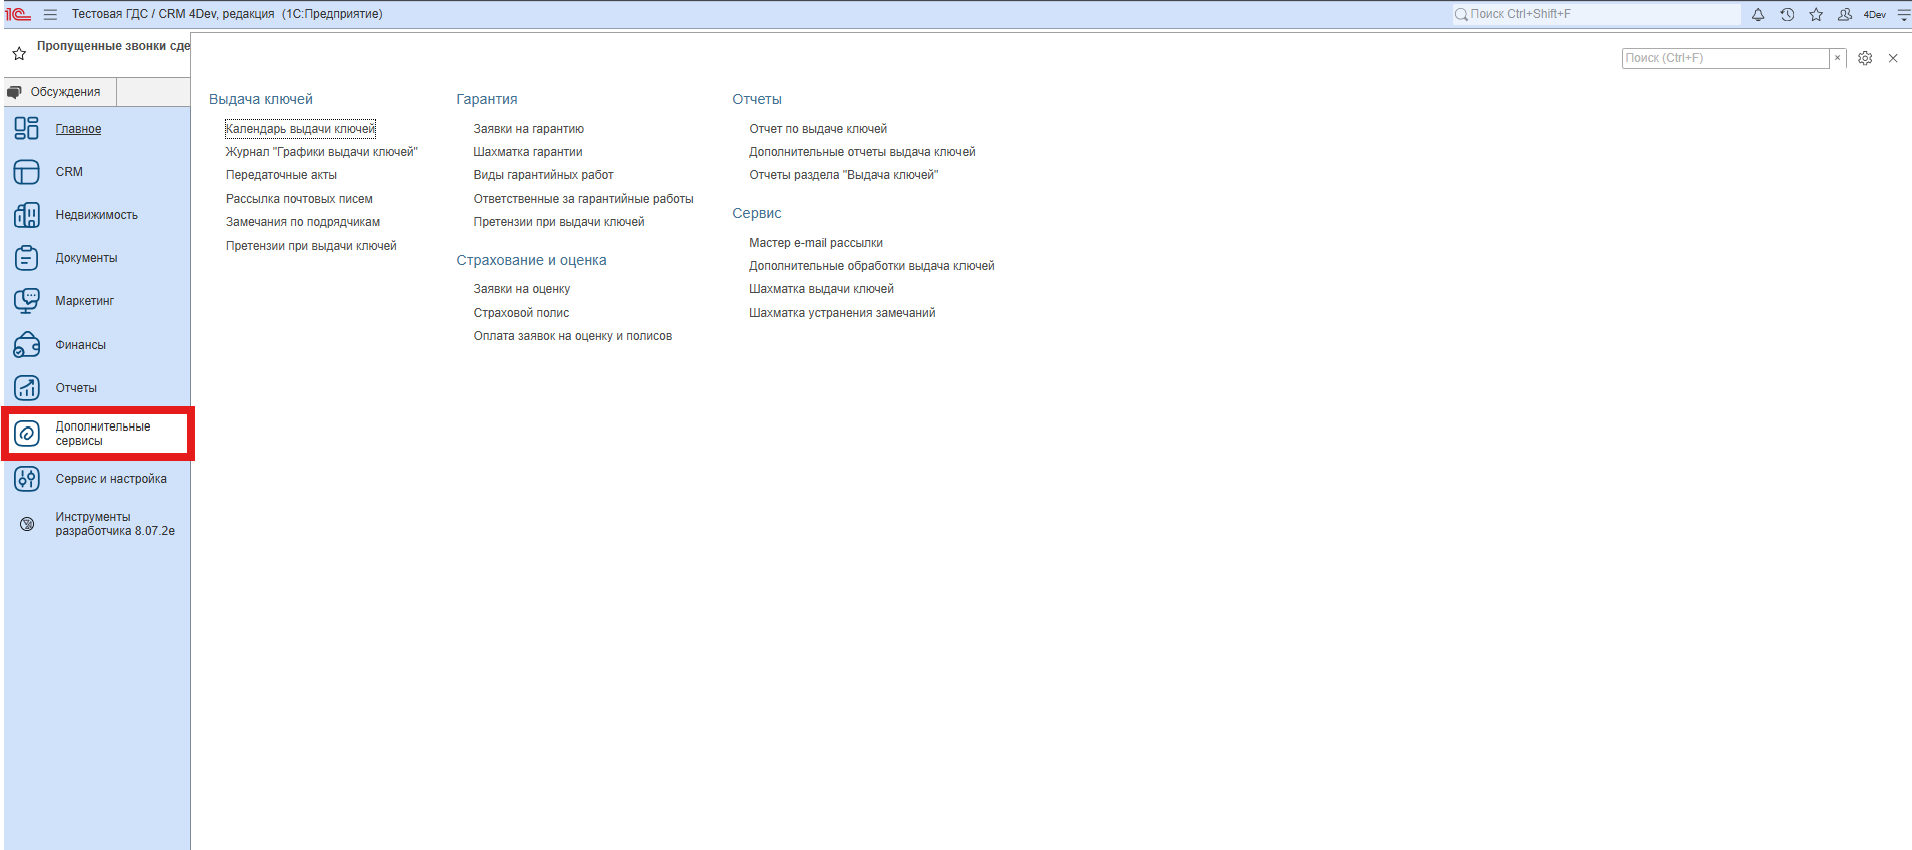Open the section panel settings gear
The image size is (1912, 850).
[1865, 58]
